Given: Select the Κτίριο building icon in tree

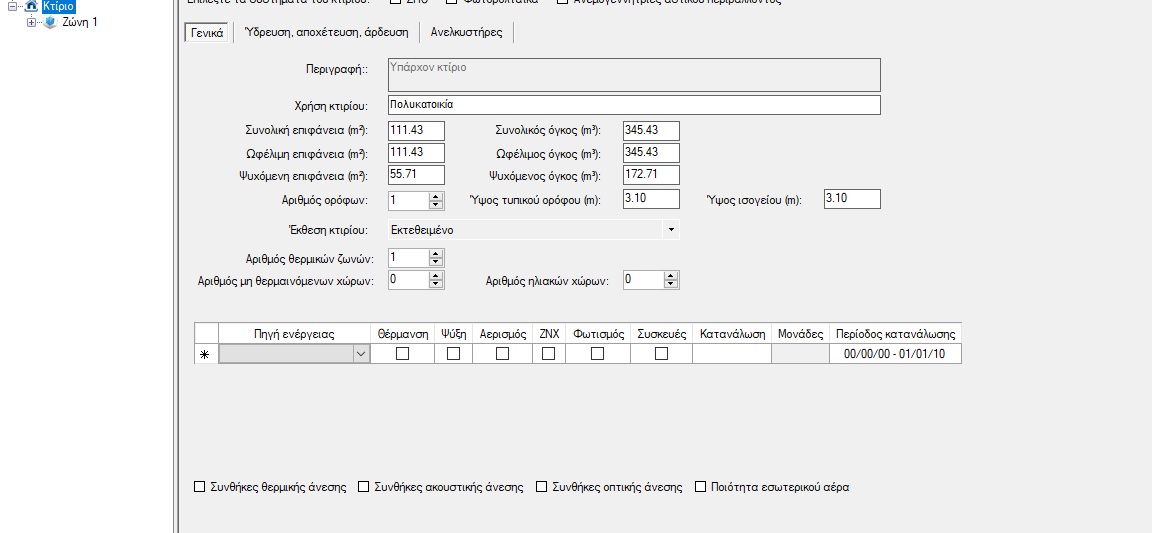Looking at the screenshot, I should pyautogui.click(x=31, y=6).
